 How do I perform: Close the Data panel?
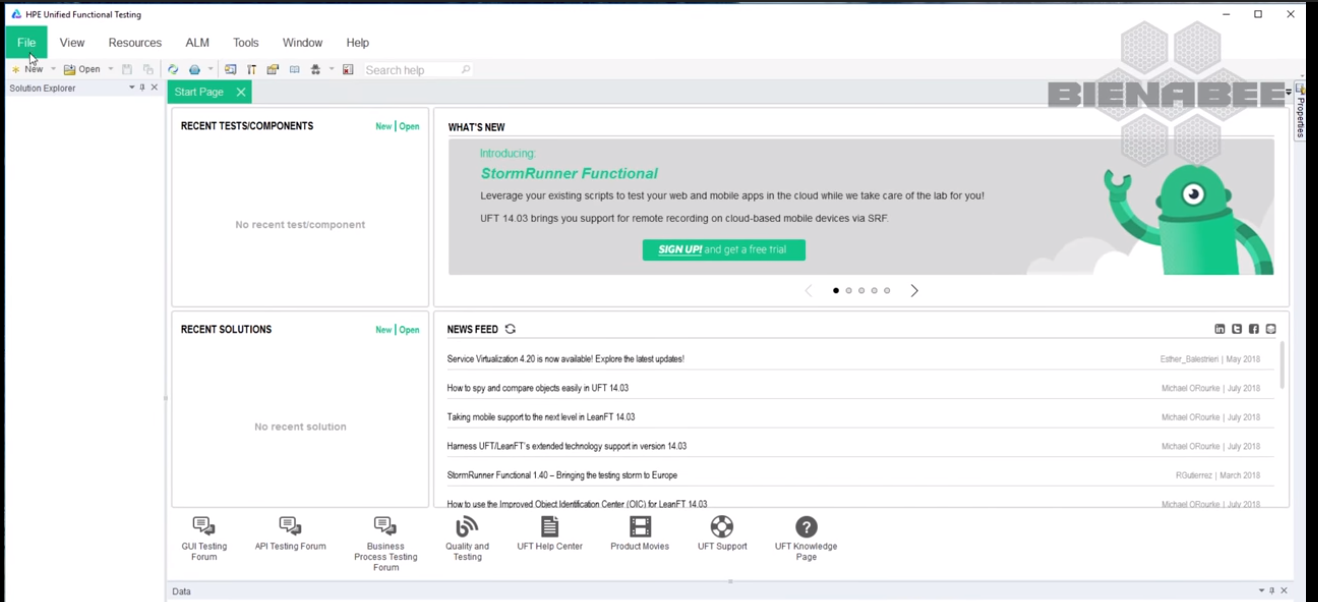[1284, 591]
